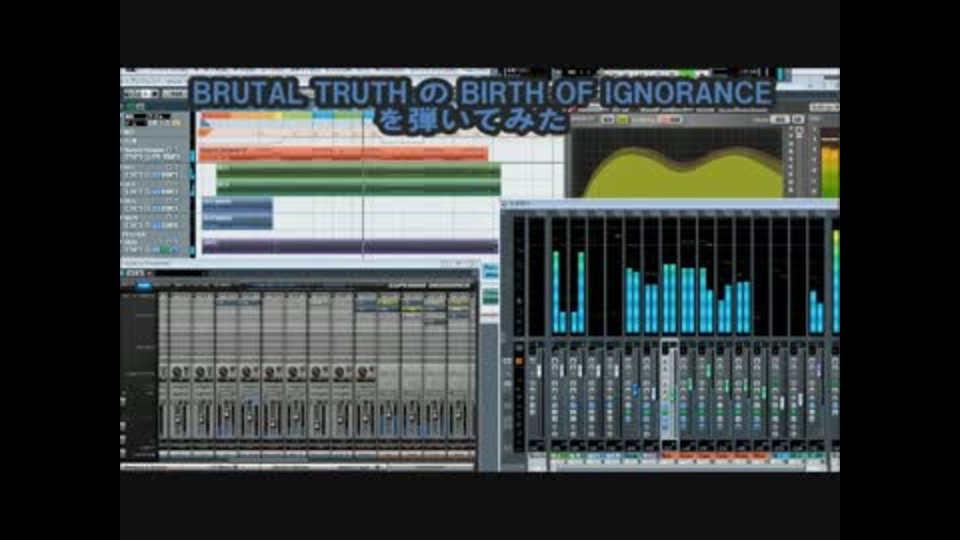Select the lower blue clip in the arrangement
The width and height of the screenshot is (960, 540).
coord(238,221)
